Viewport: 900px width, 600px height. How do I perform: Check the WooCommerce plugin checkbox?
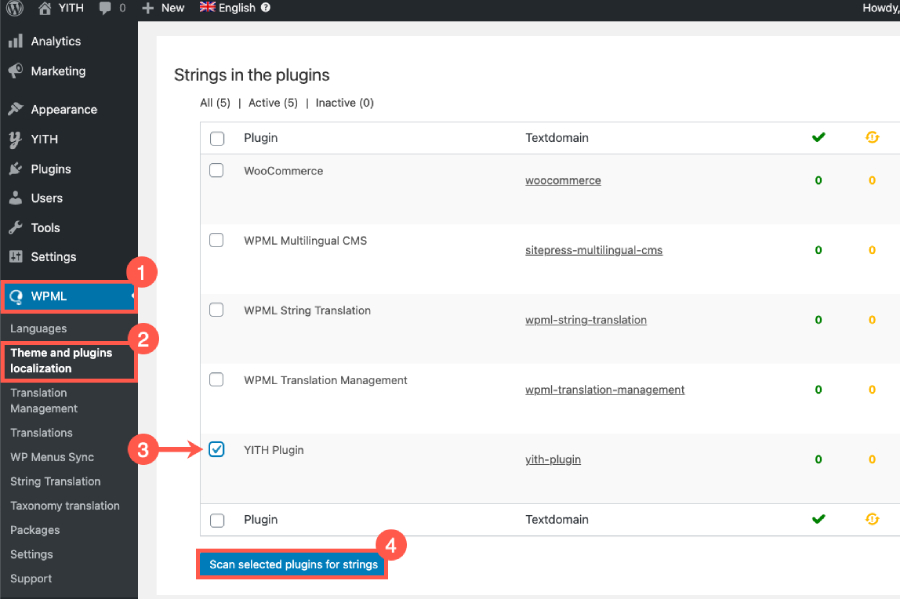point(216,170)
